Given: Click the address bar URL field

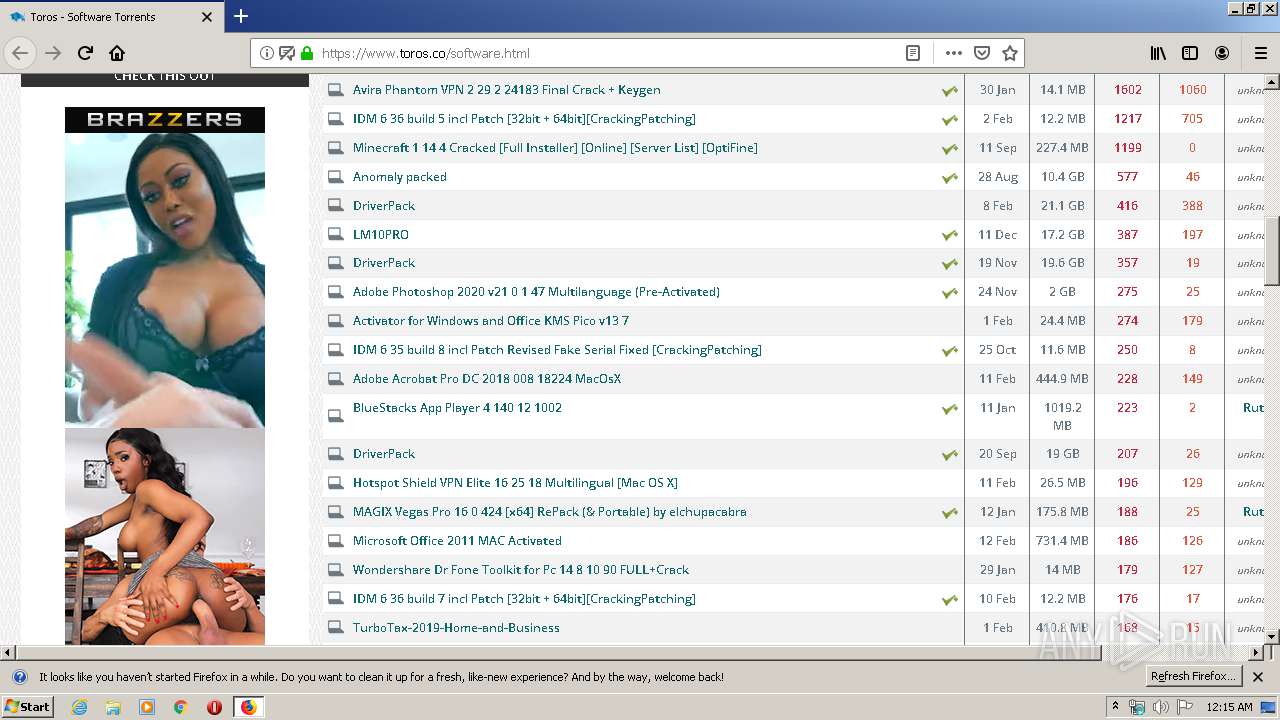Looking at the screenshot, I should click(x=610, y=53).
